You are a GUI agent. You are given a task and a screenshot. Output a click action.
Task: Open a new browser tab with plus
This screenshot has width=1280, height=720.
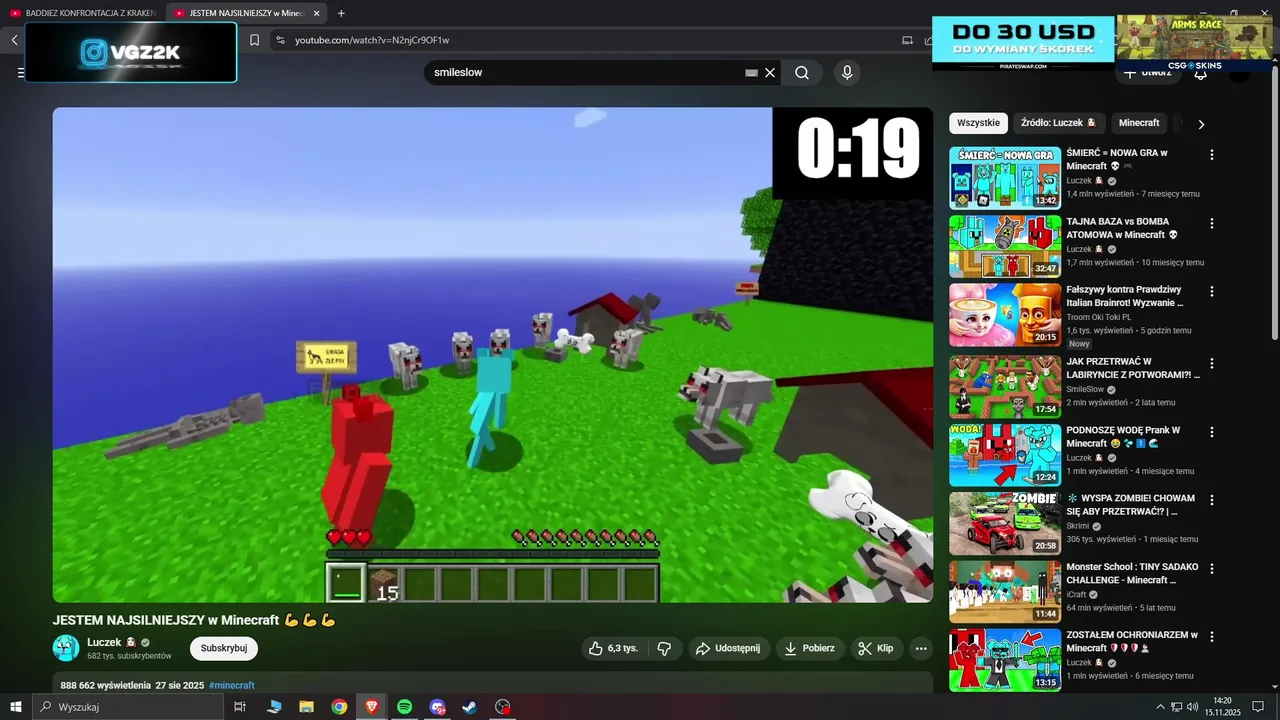[x=341, y=13]
